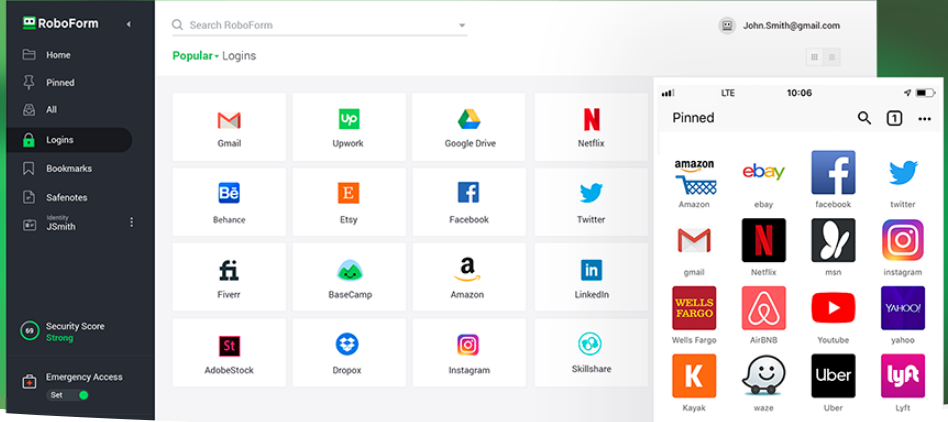This screenshot has width=948, height=422.
Task: Switch to grid view layout
Action: coord(815,57)
